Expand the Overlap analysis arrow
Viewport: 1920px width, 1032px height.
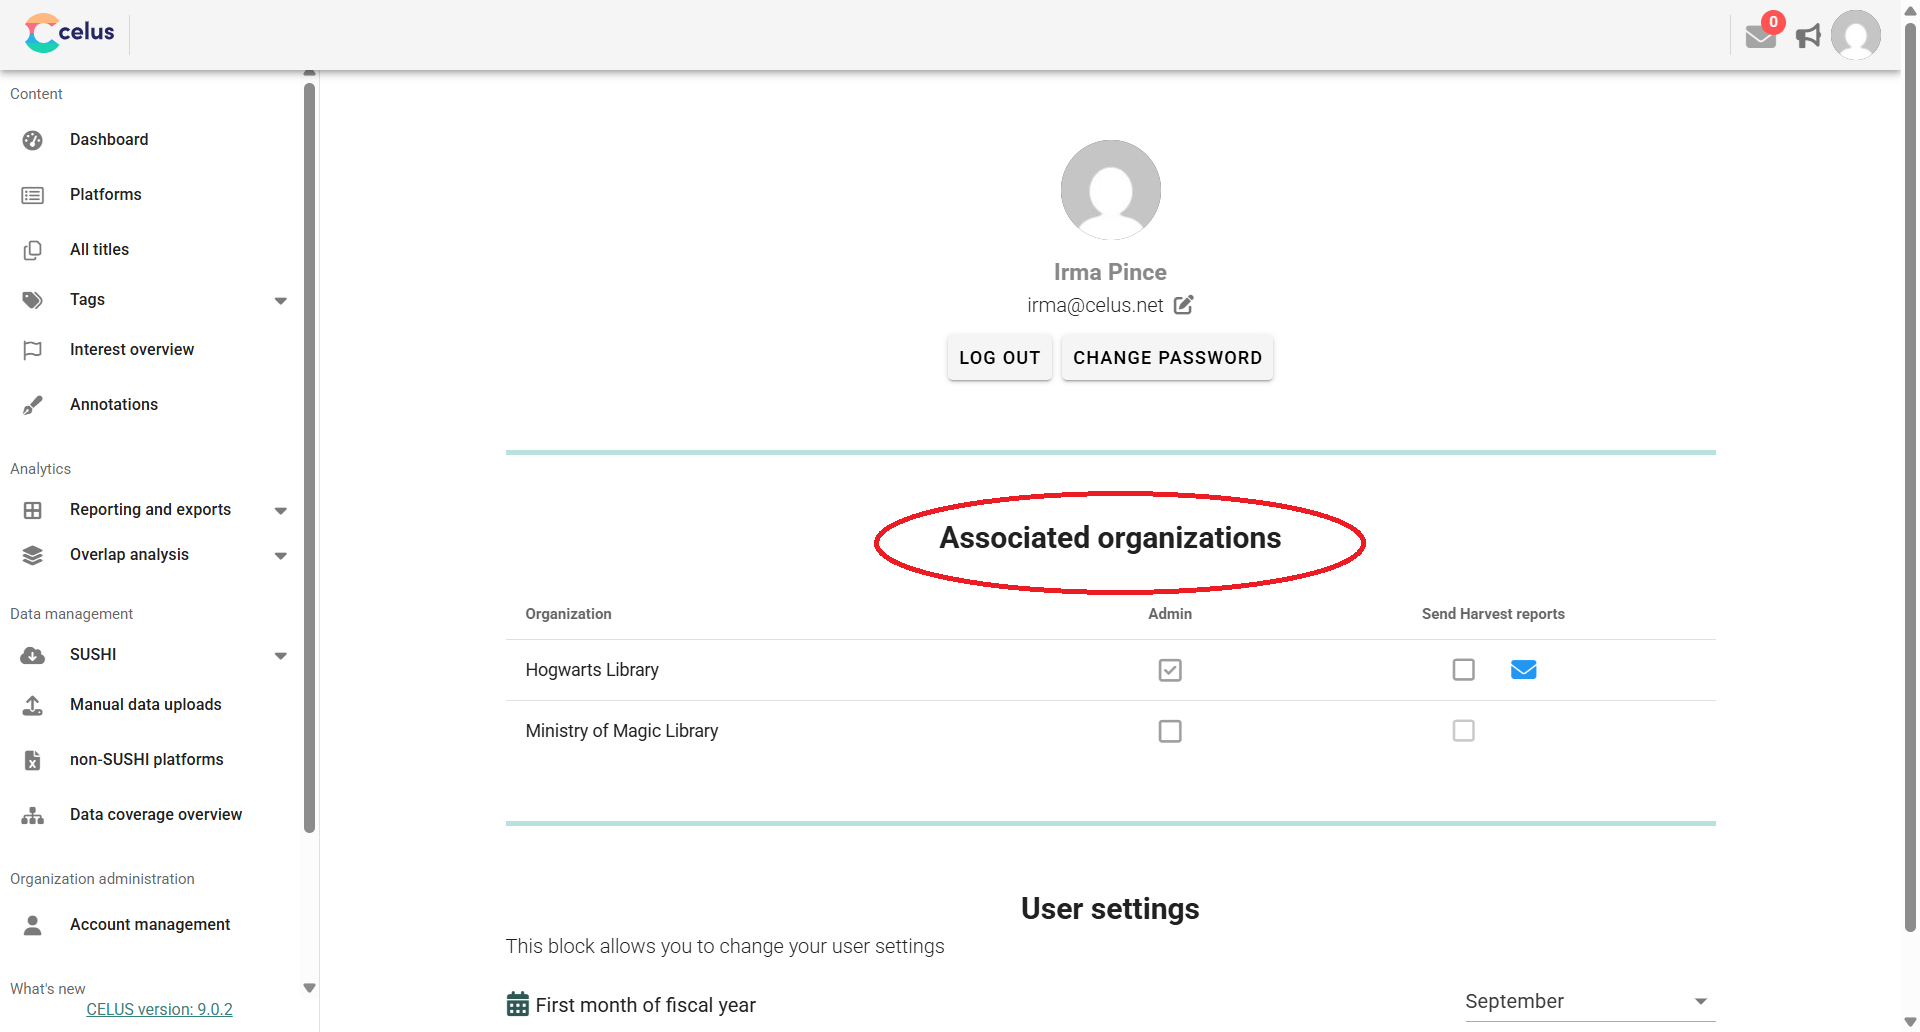281,555
